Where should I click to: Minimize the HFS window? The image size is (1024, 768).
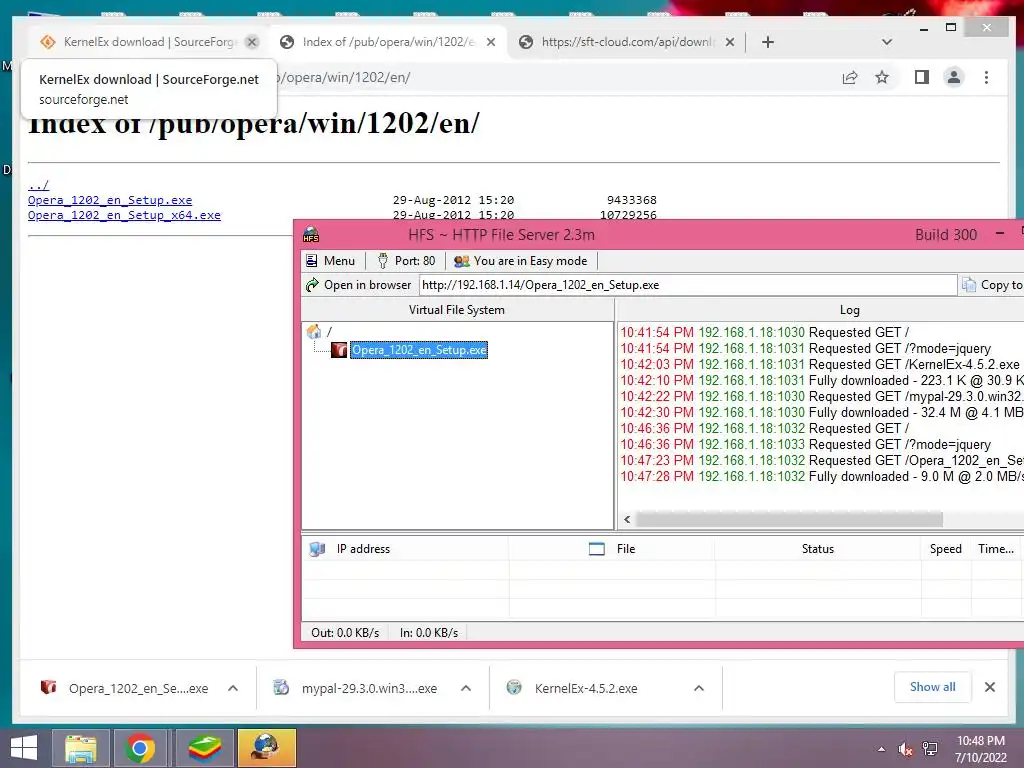tap(1000, 234)
